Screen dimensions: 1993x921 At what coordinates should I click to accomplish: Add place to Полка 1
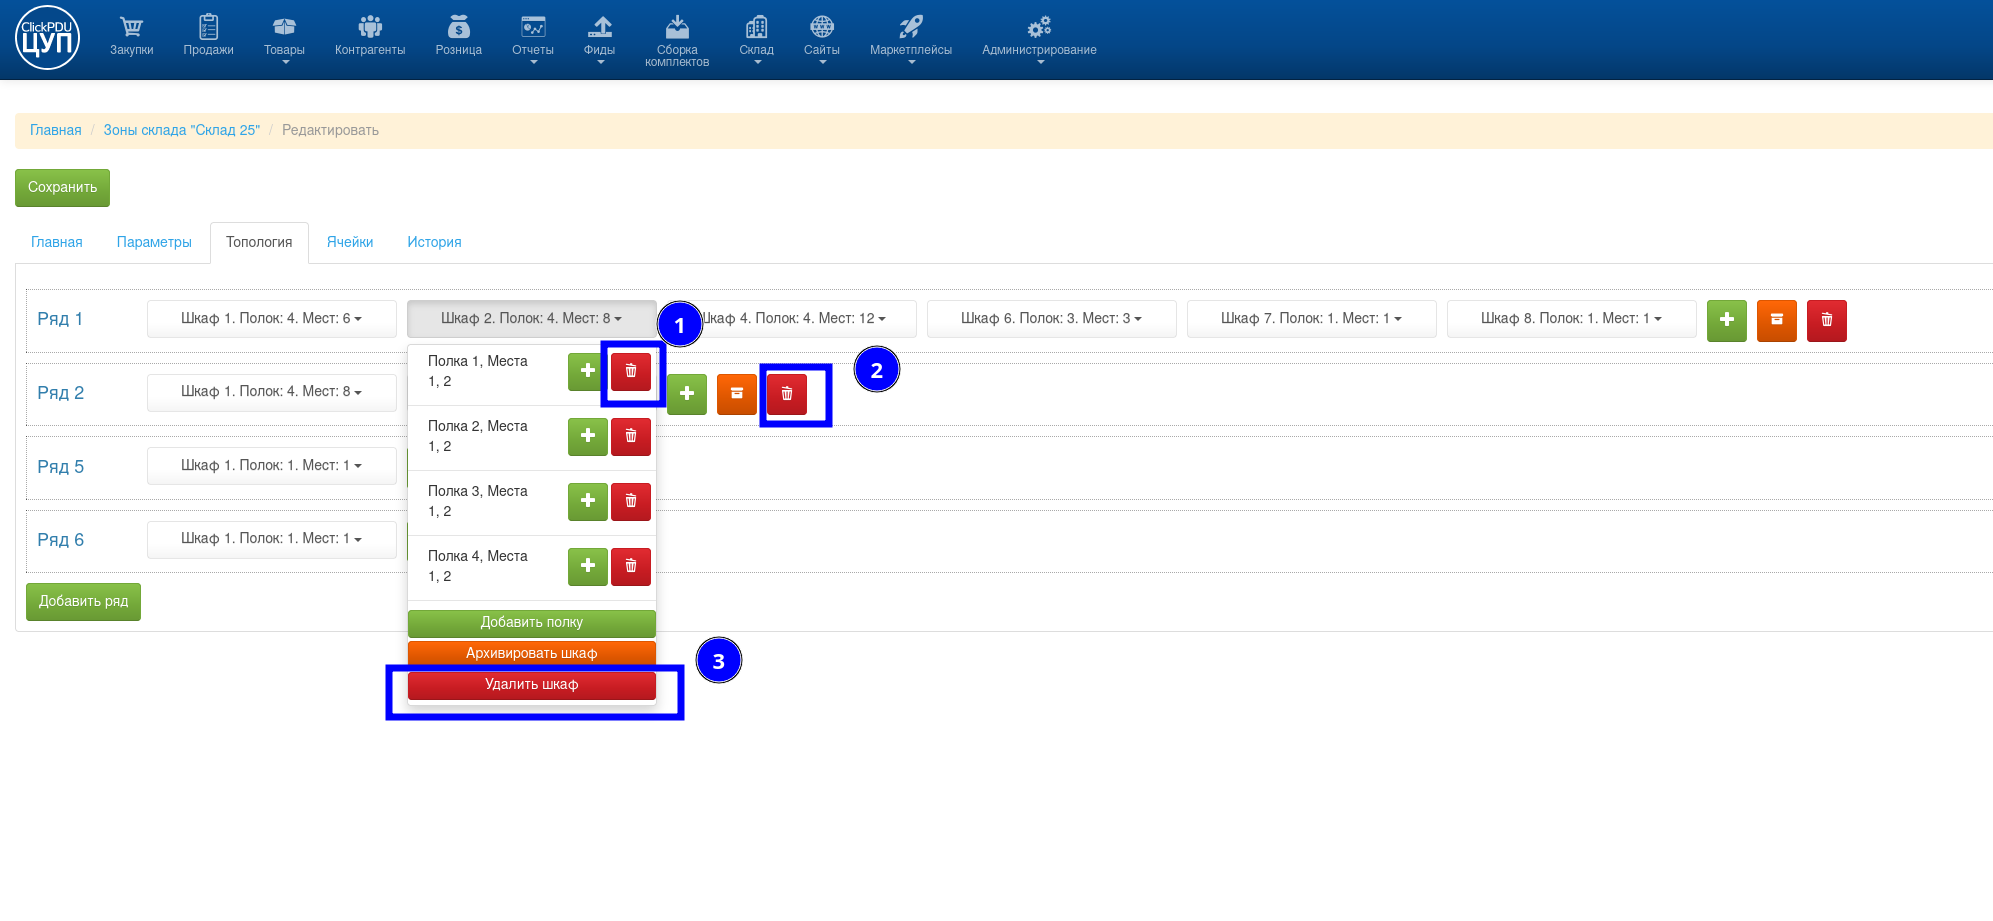[588, 372]
